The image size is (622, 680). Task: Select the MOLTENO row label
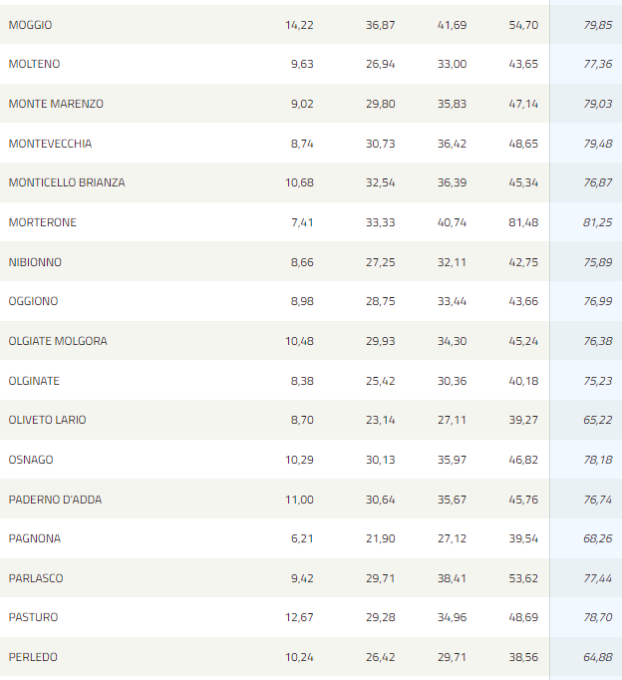(x=34, y=64)
